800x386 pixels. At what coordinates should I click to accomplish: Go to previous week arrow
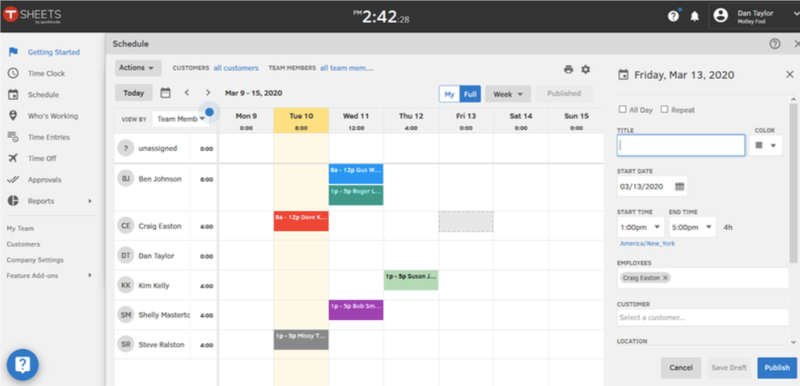[x=187, y=93]
